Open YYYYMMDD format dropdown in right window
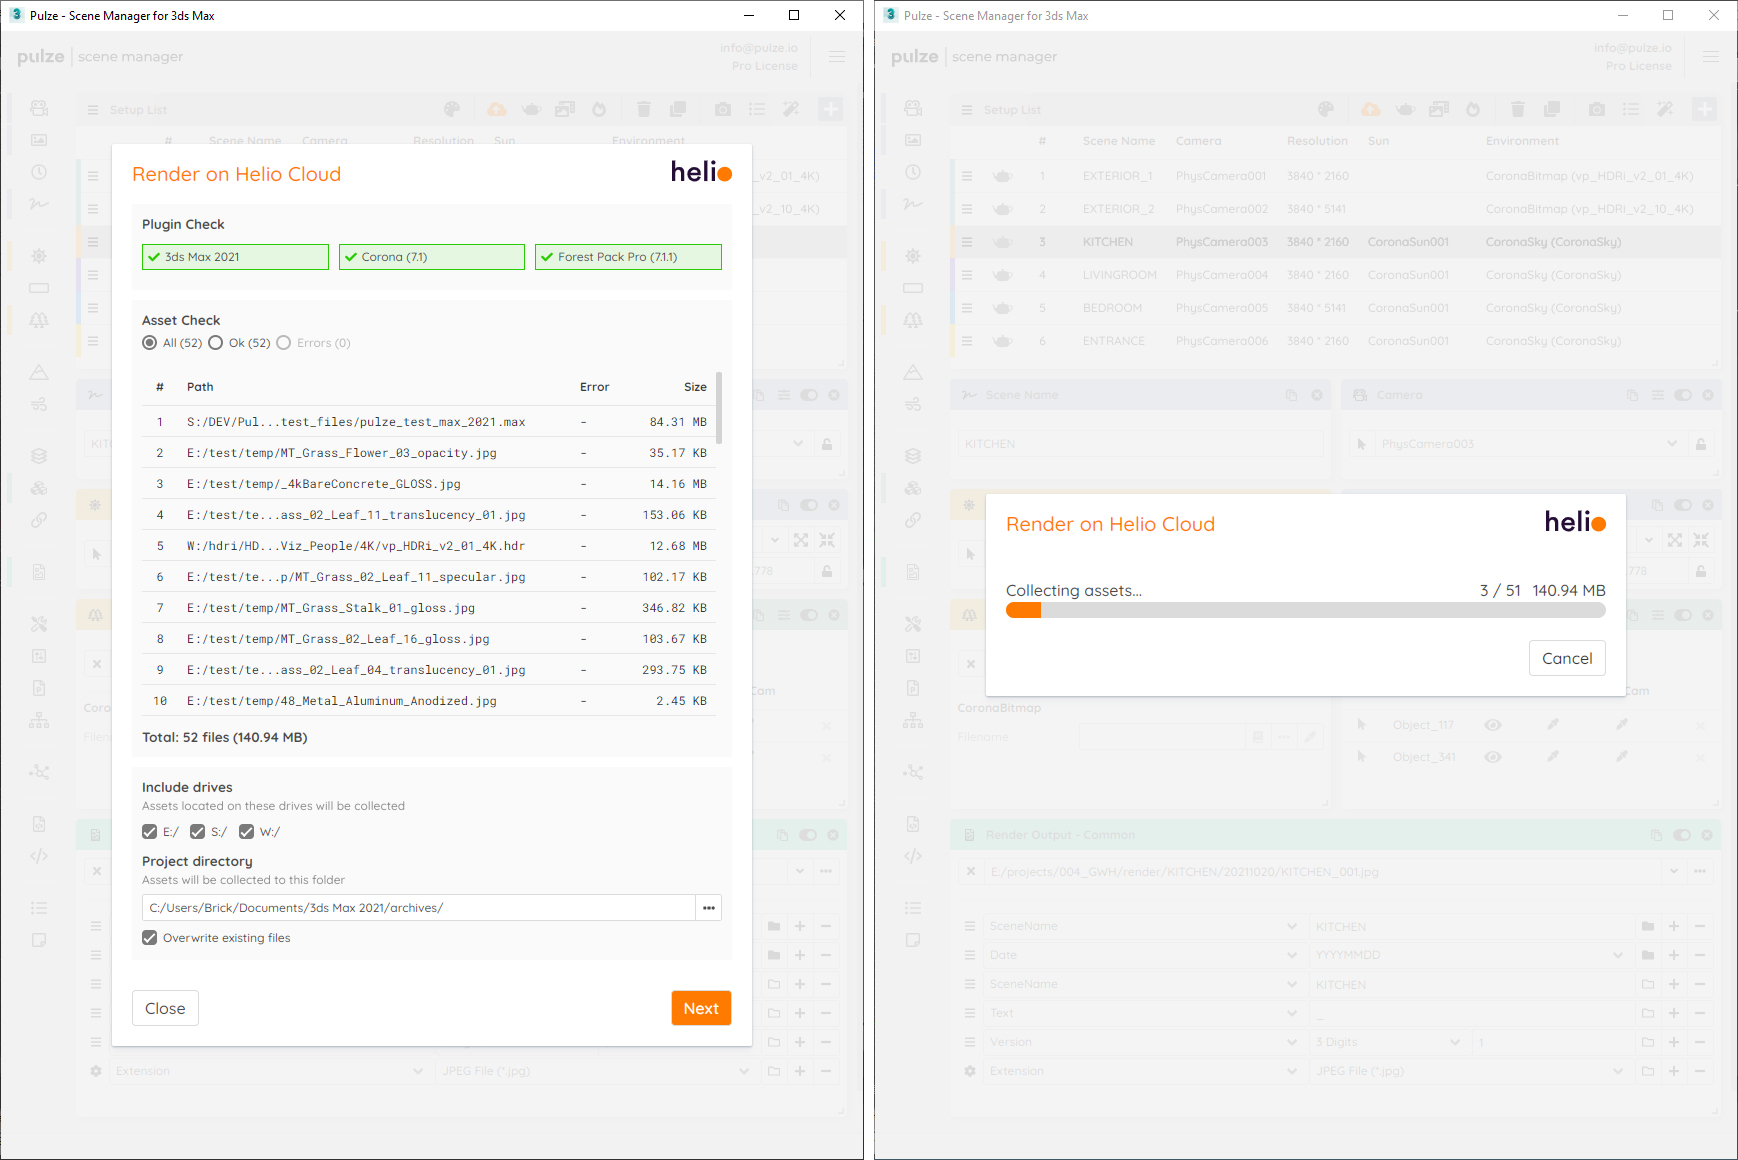1738x1160 pixels. (1468, 955)
